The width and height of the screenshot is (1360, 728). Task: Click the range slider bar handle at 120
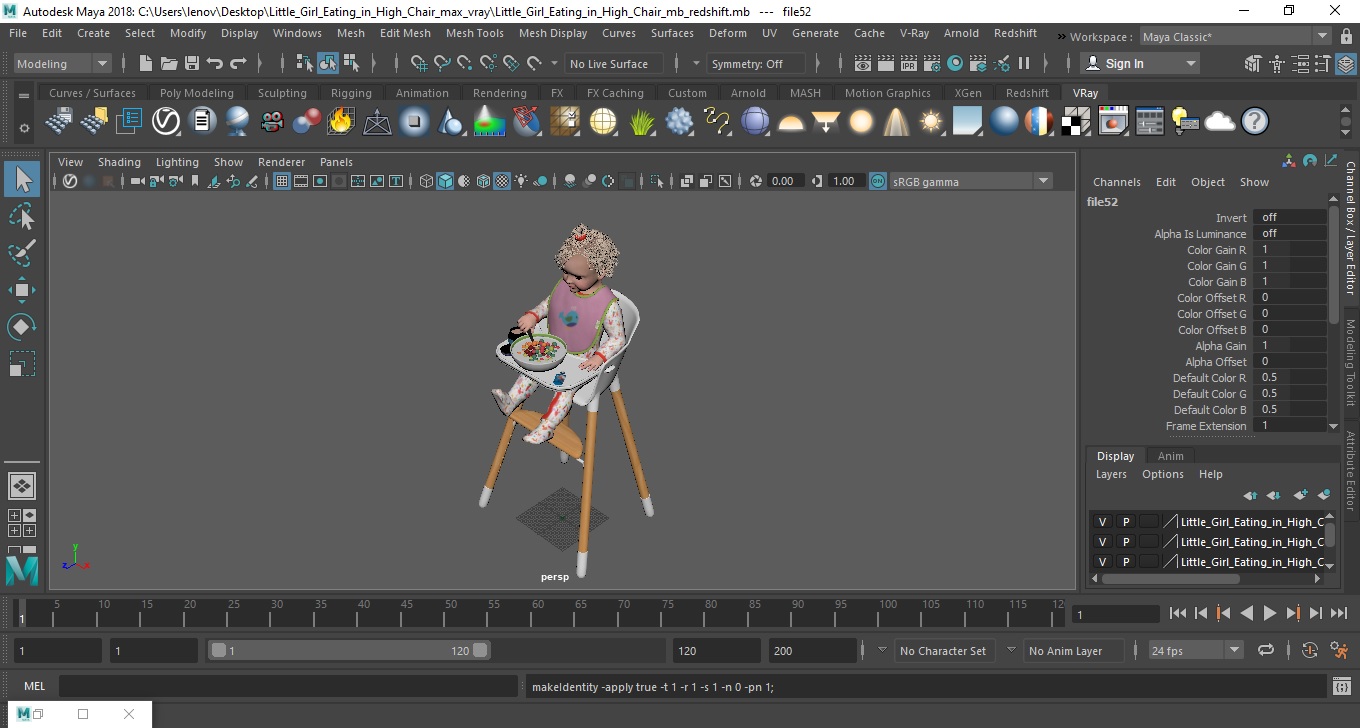(480, 650)
